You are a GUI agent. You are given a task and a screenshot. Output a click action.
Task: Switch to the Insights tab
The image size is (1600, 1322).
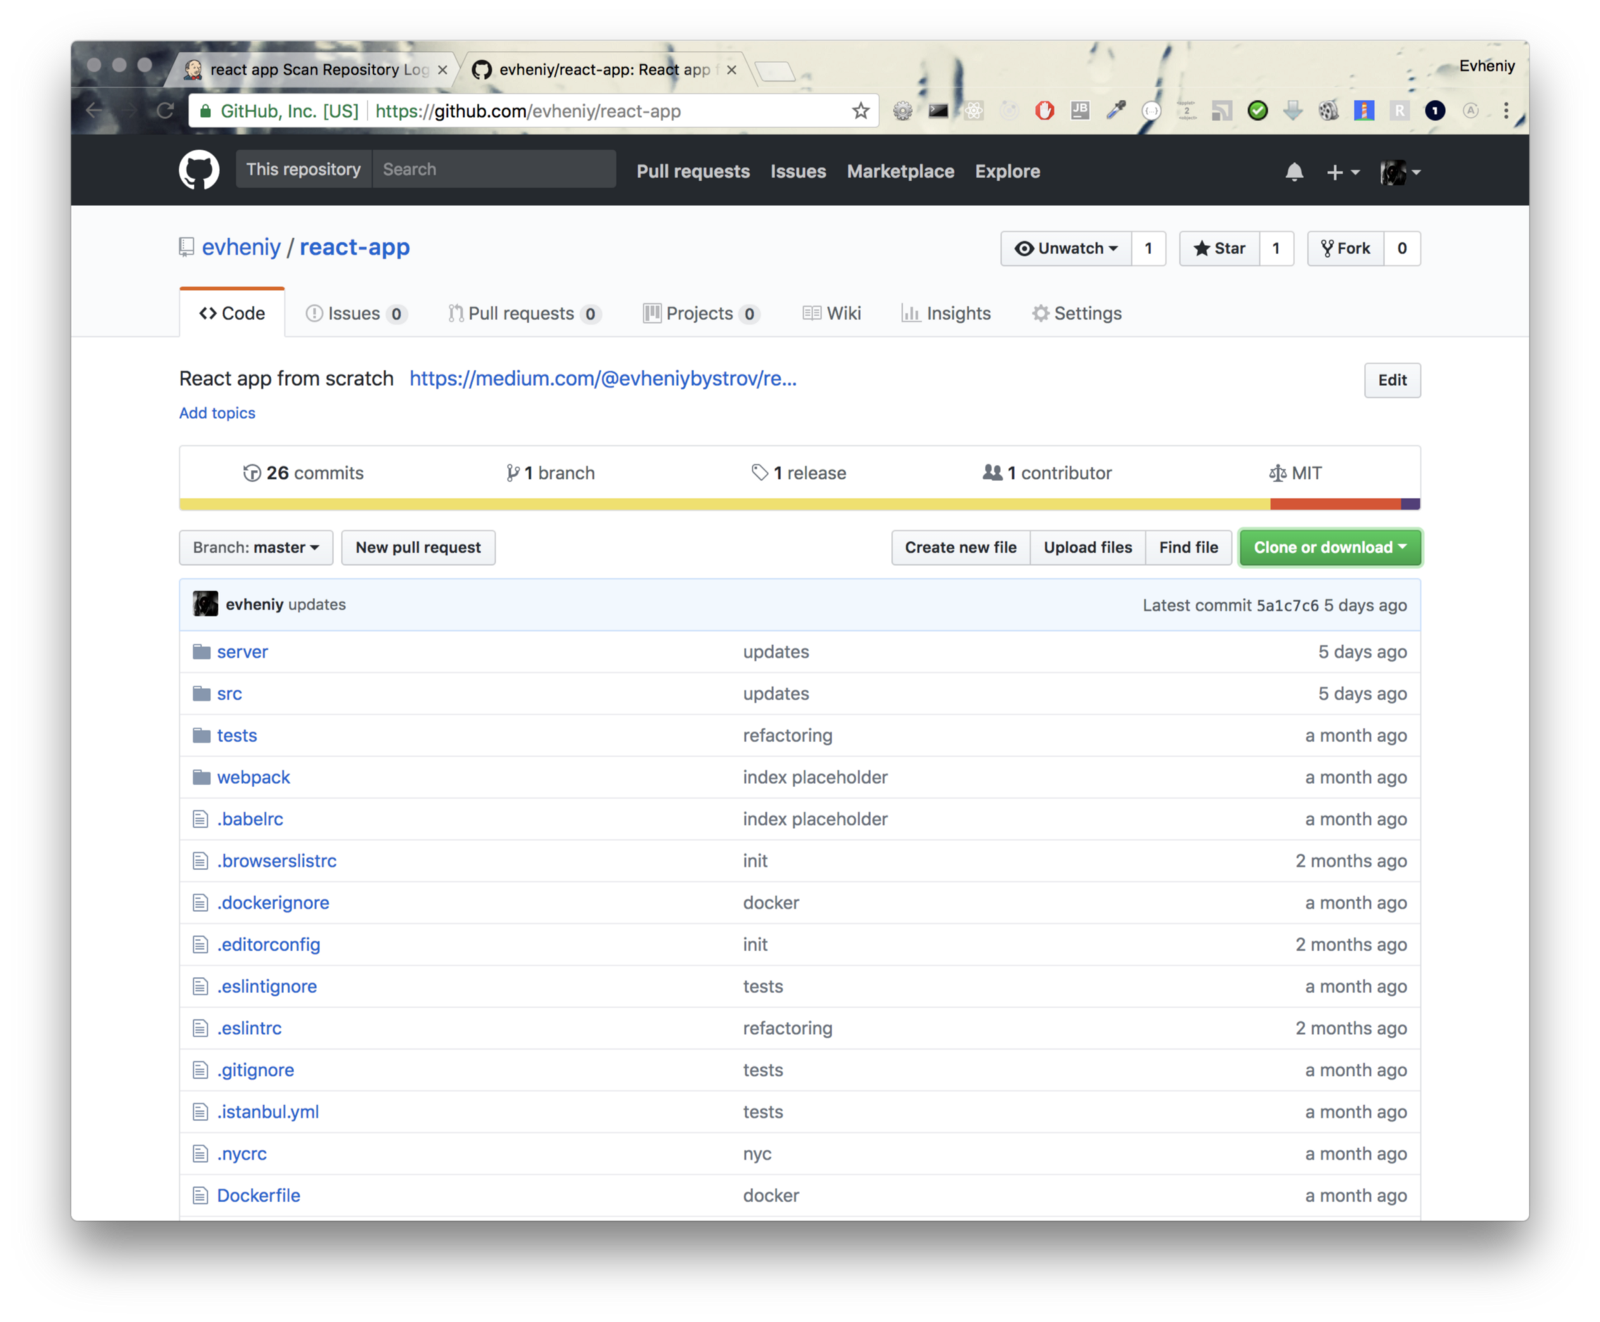point(946,313)
